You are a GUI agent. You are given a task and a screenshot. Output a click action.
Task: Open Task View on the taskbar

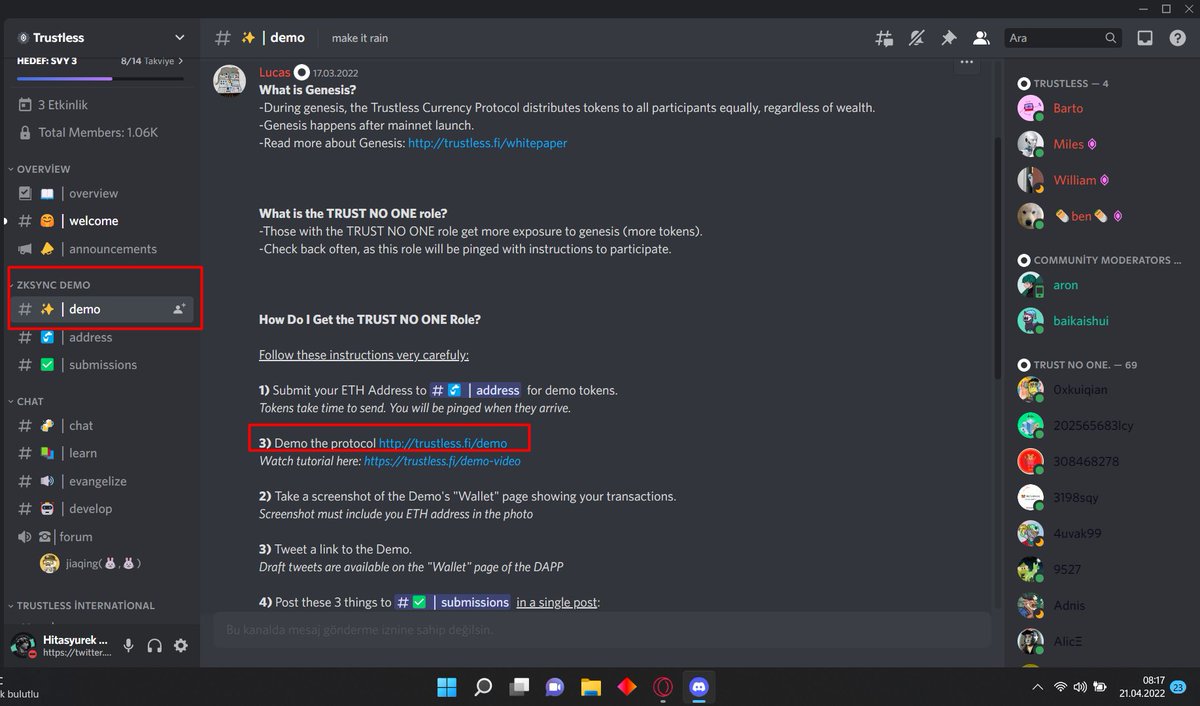[519, 687]
